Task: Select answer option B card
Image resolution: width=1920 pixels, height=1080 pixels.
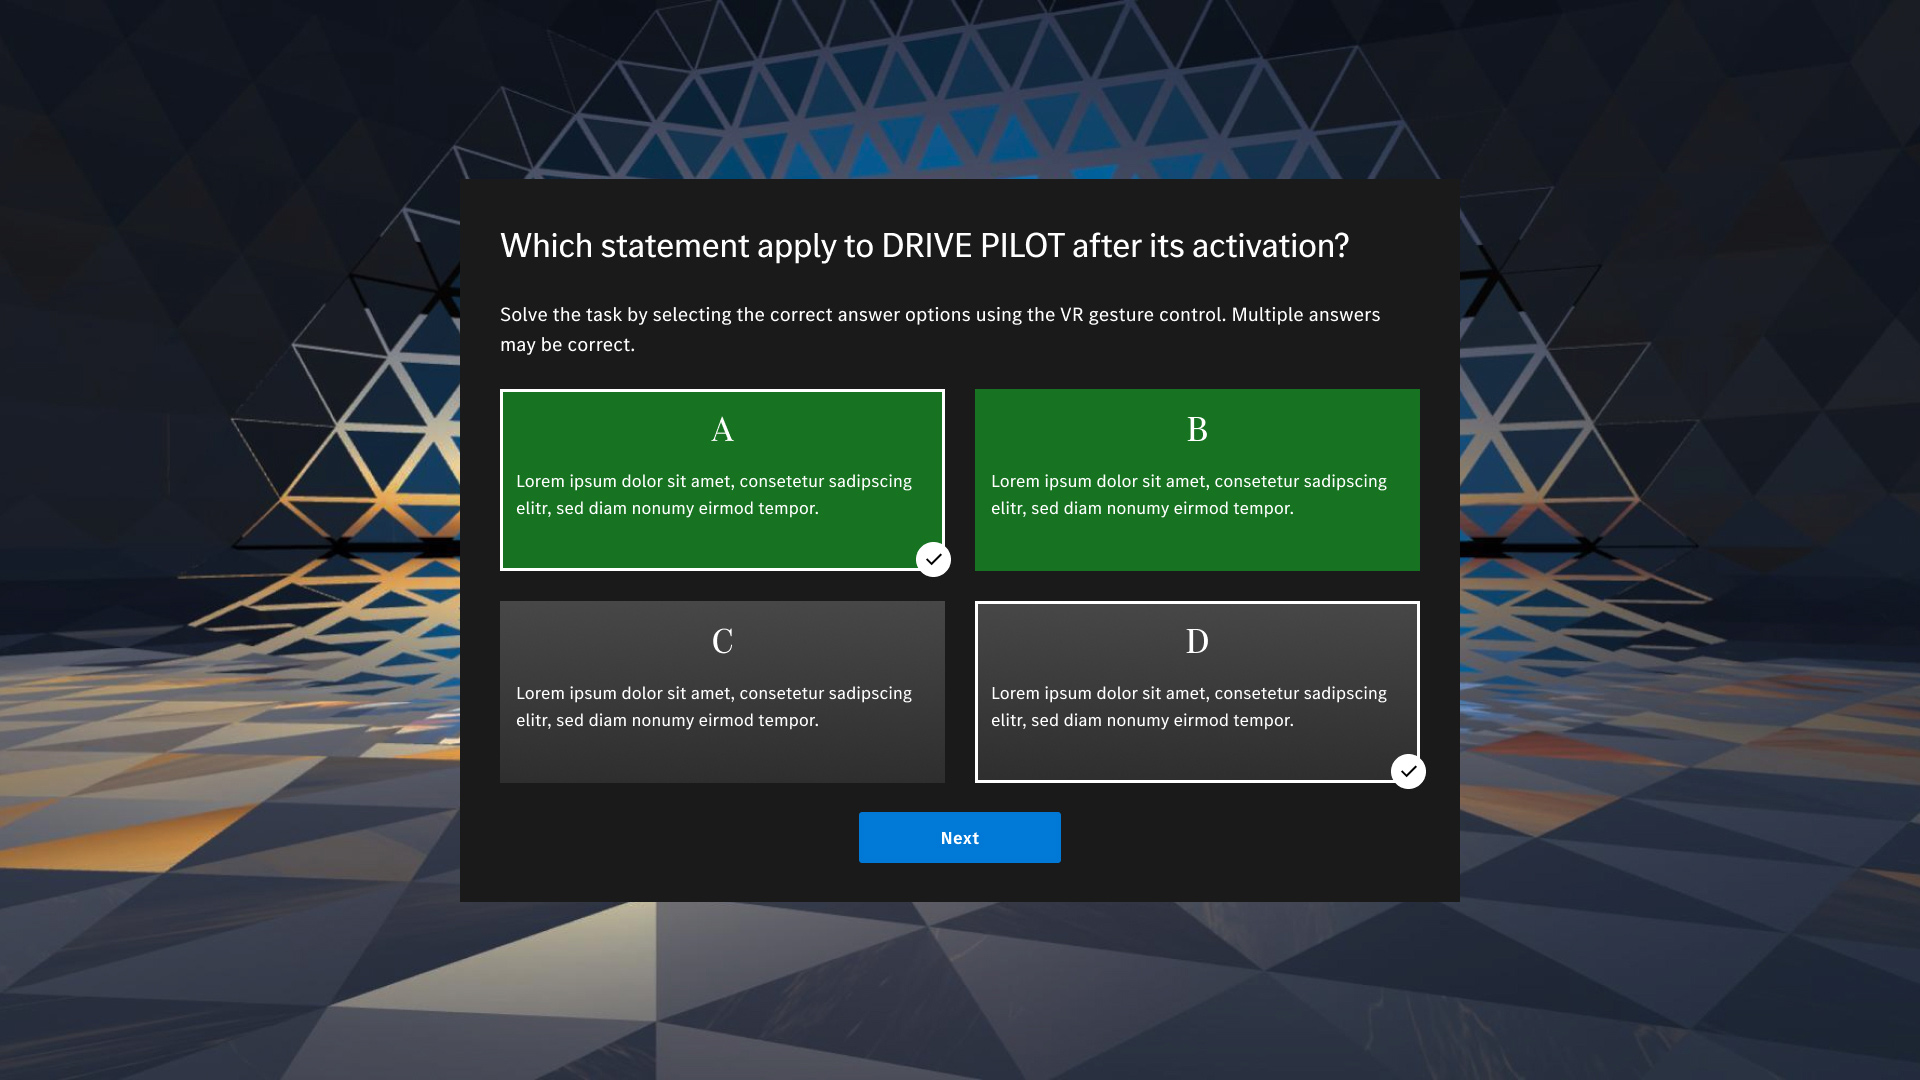Action: (1197, 480)
